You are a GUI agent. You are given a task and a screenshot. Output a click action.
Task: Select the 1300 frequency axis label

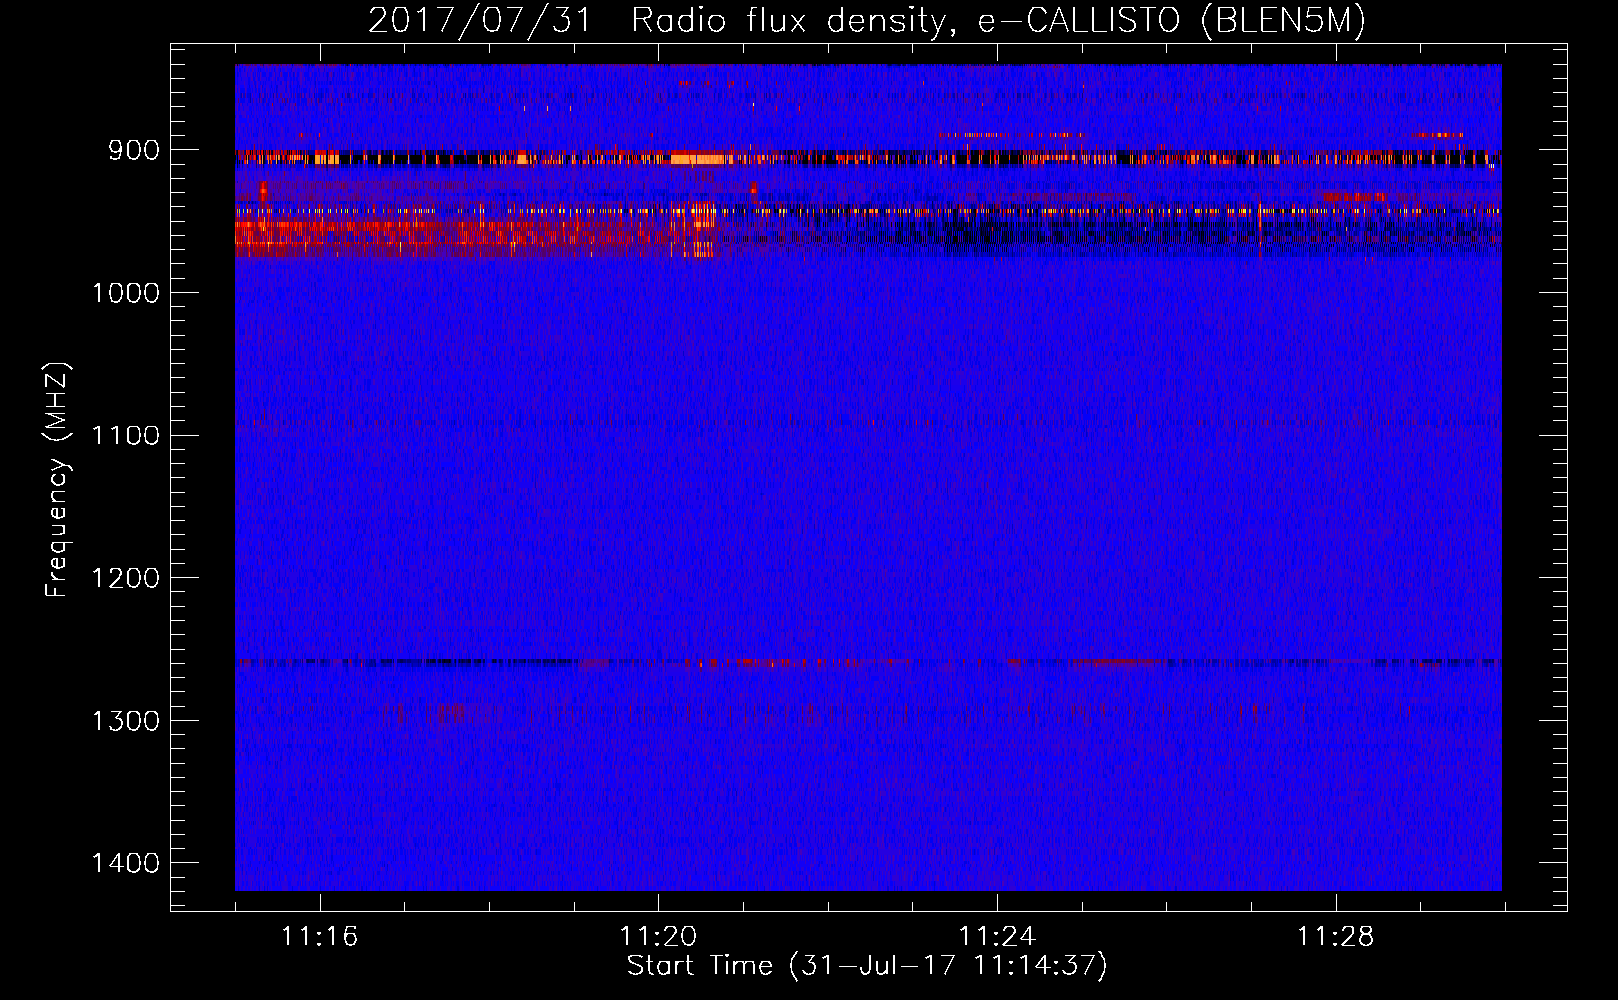click(x=125, y=721)
